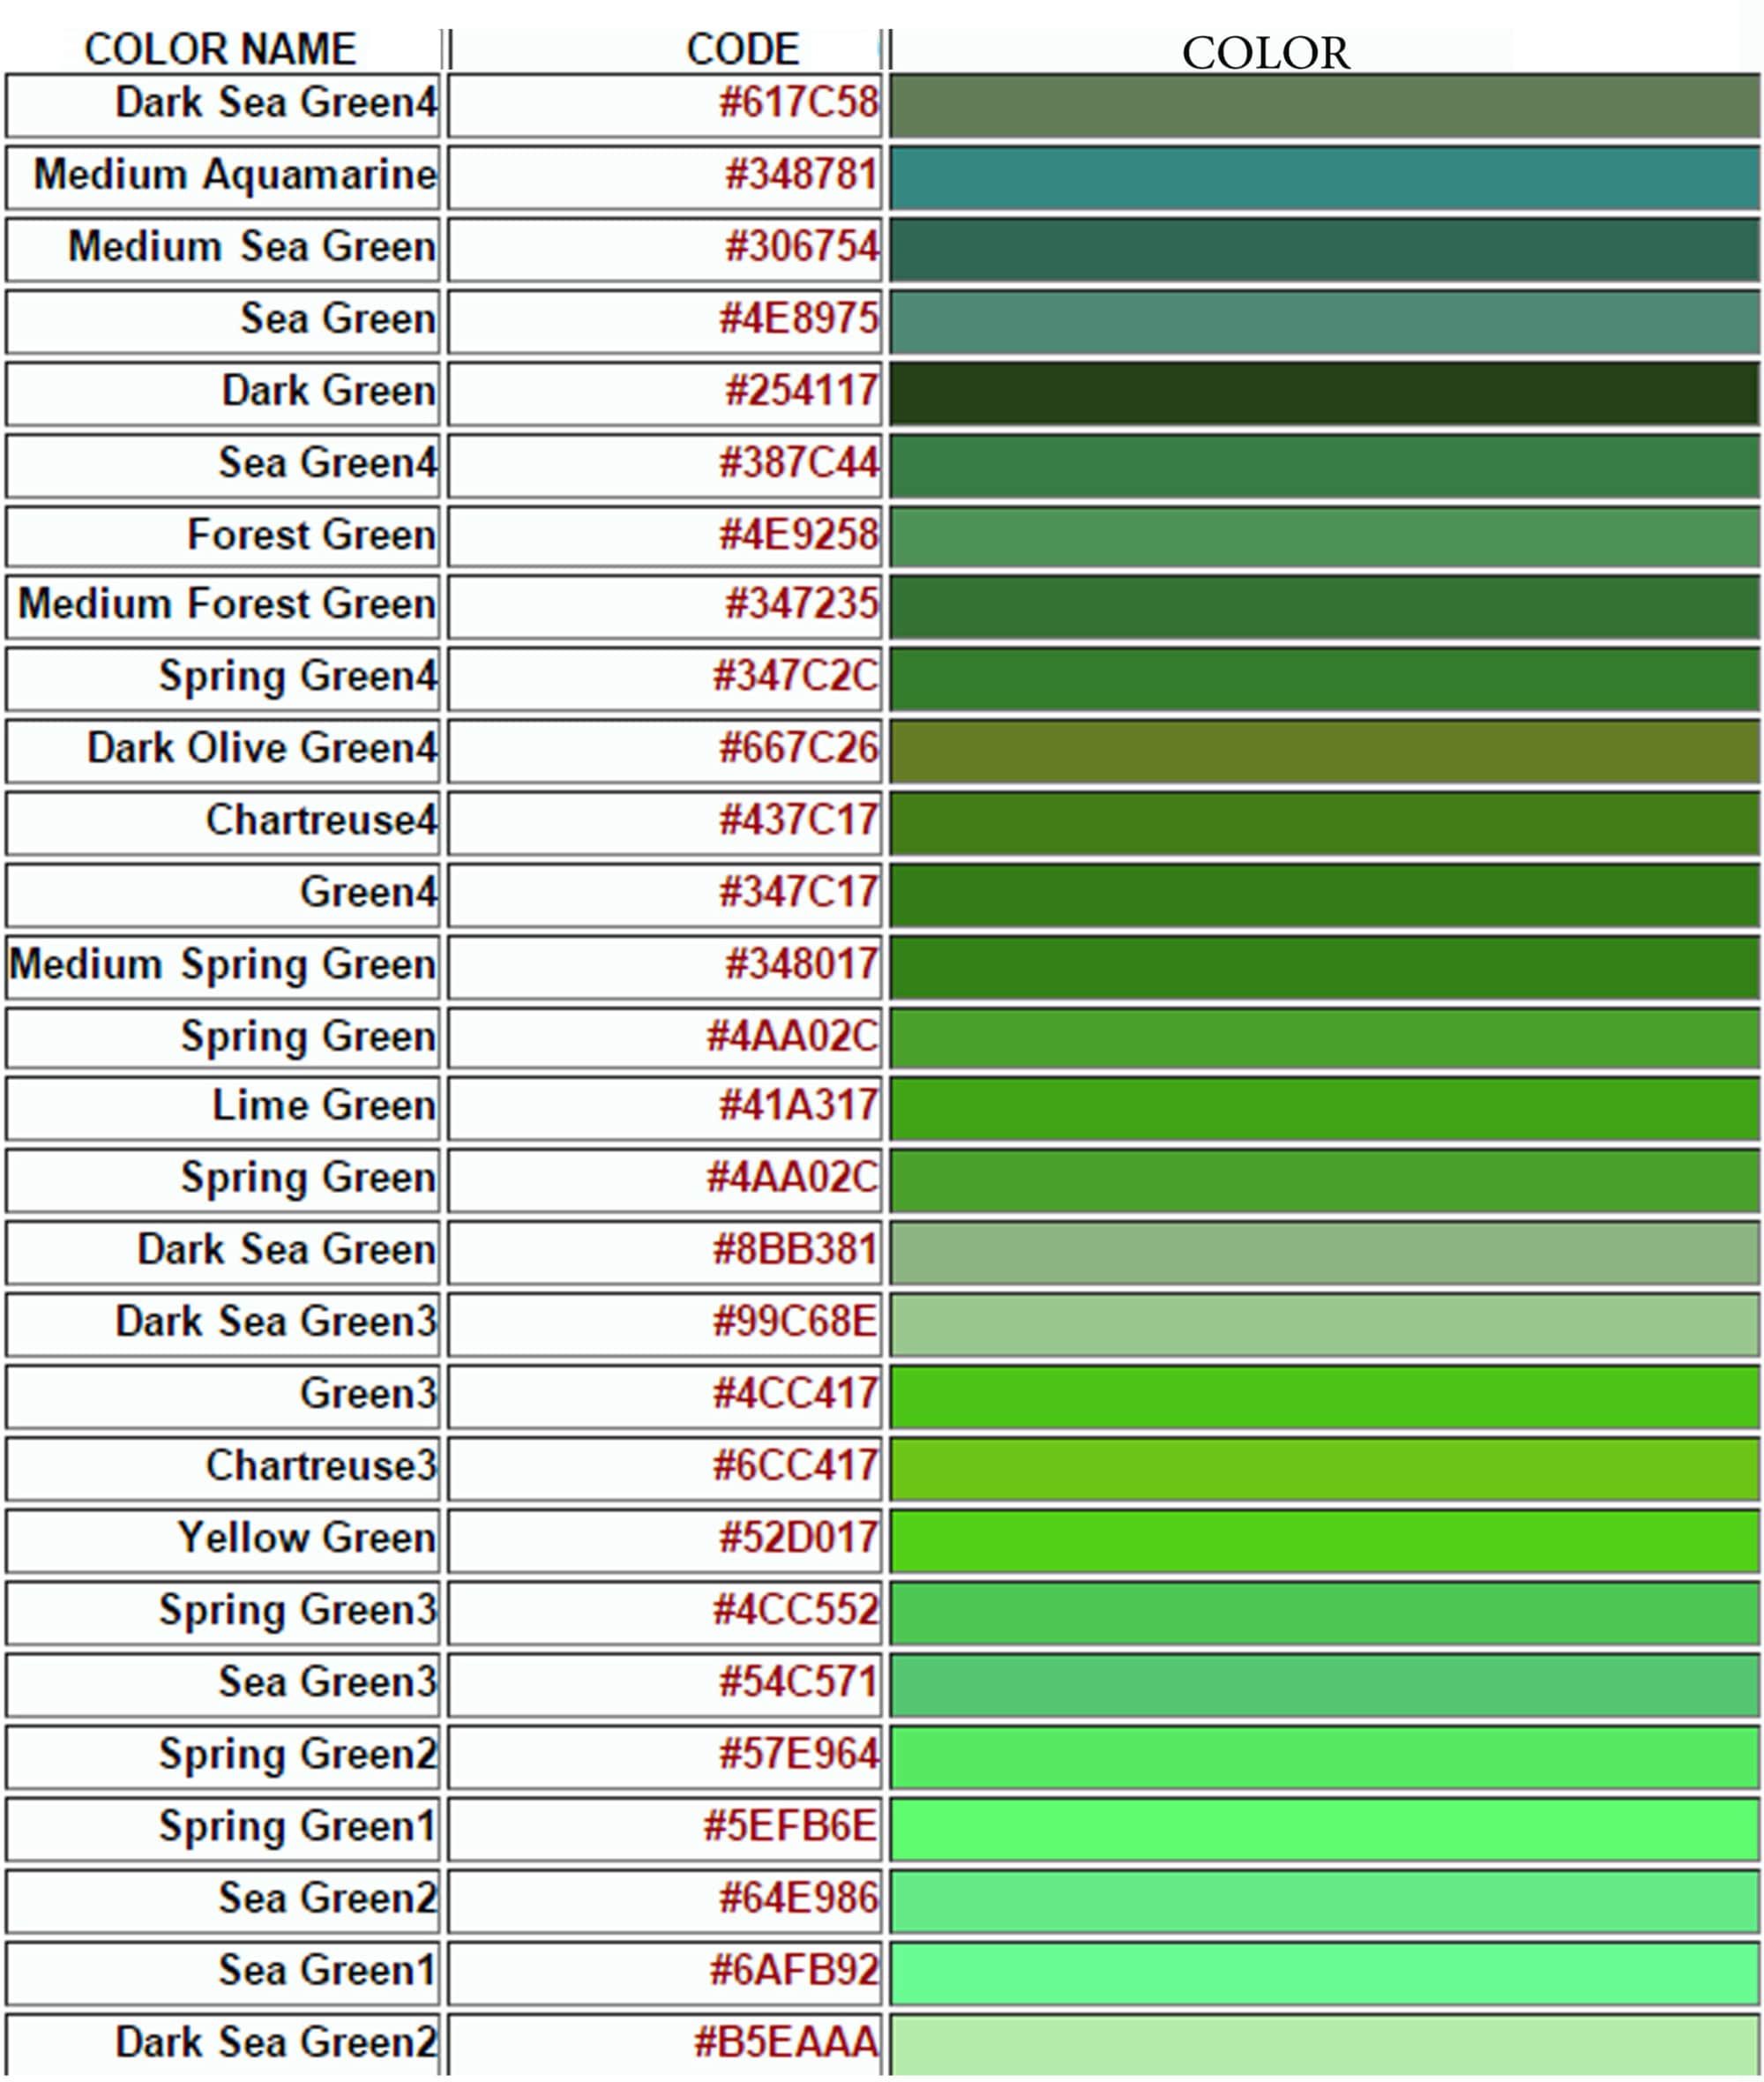Choose the Chartreuse3 color swatch
This screenshot has width=1764, height=2082.
click(1324, 1468)
